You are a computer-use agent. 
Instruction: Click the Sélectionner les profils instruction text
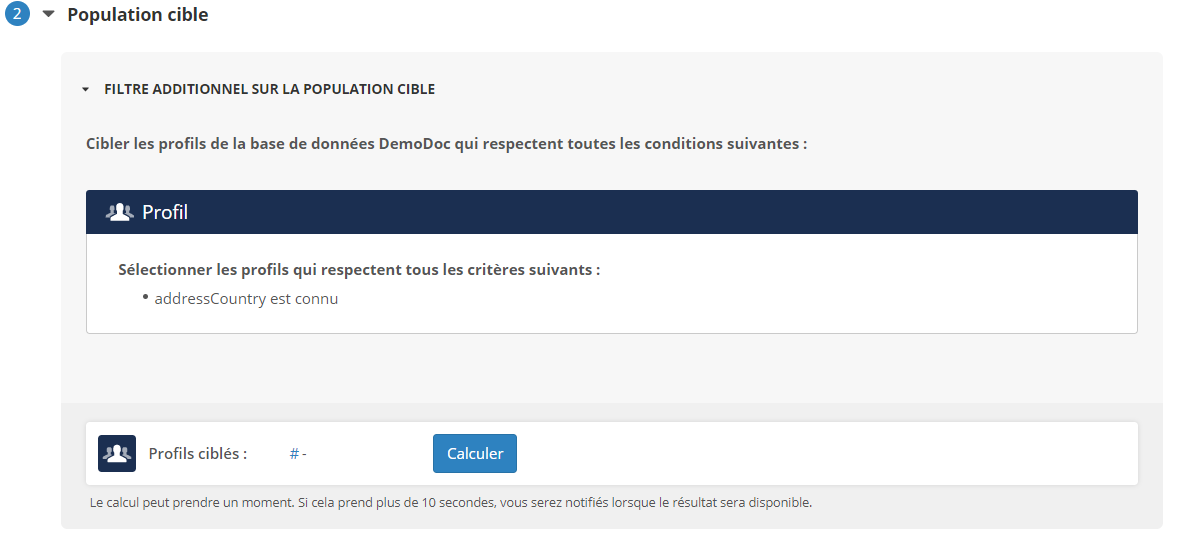coord(359,270)
